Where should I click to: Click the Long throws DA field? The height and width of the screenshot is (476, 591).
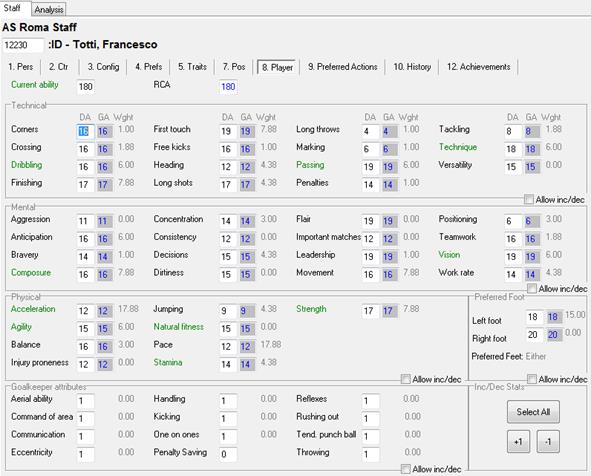[371, 132]
